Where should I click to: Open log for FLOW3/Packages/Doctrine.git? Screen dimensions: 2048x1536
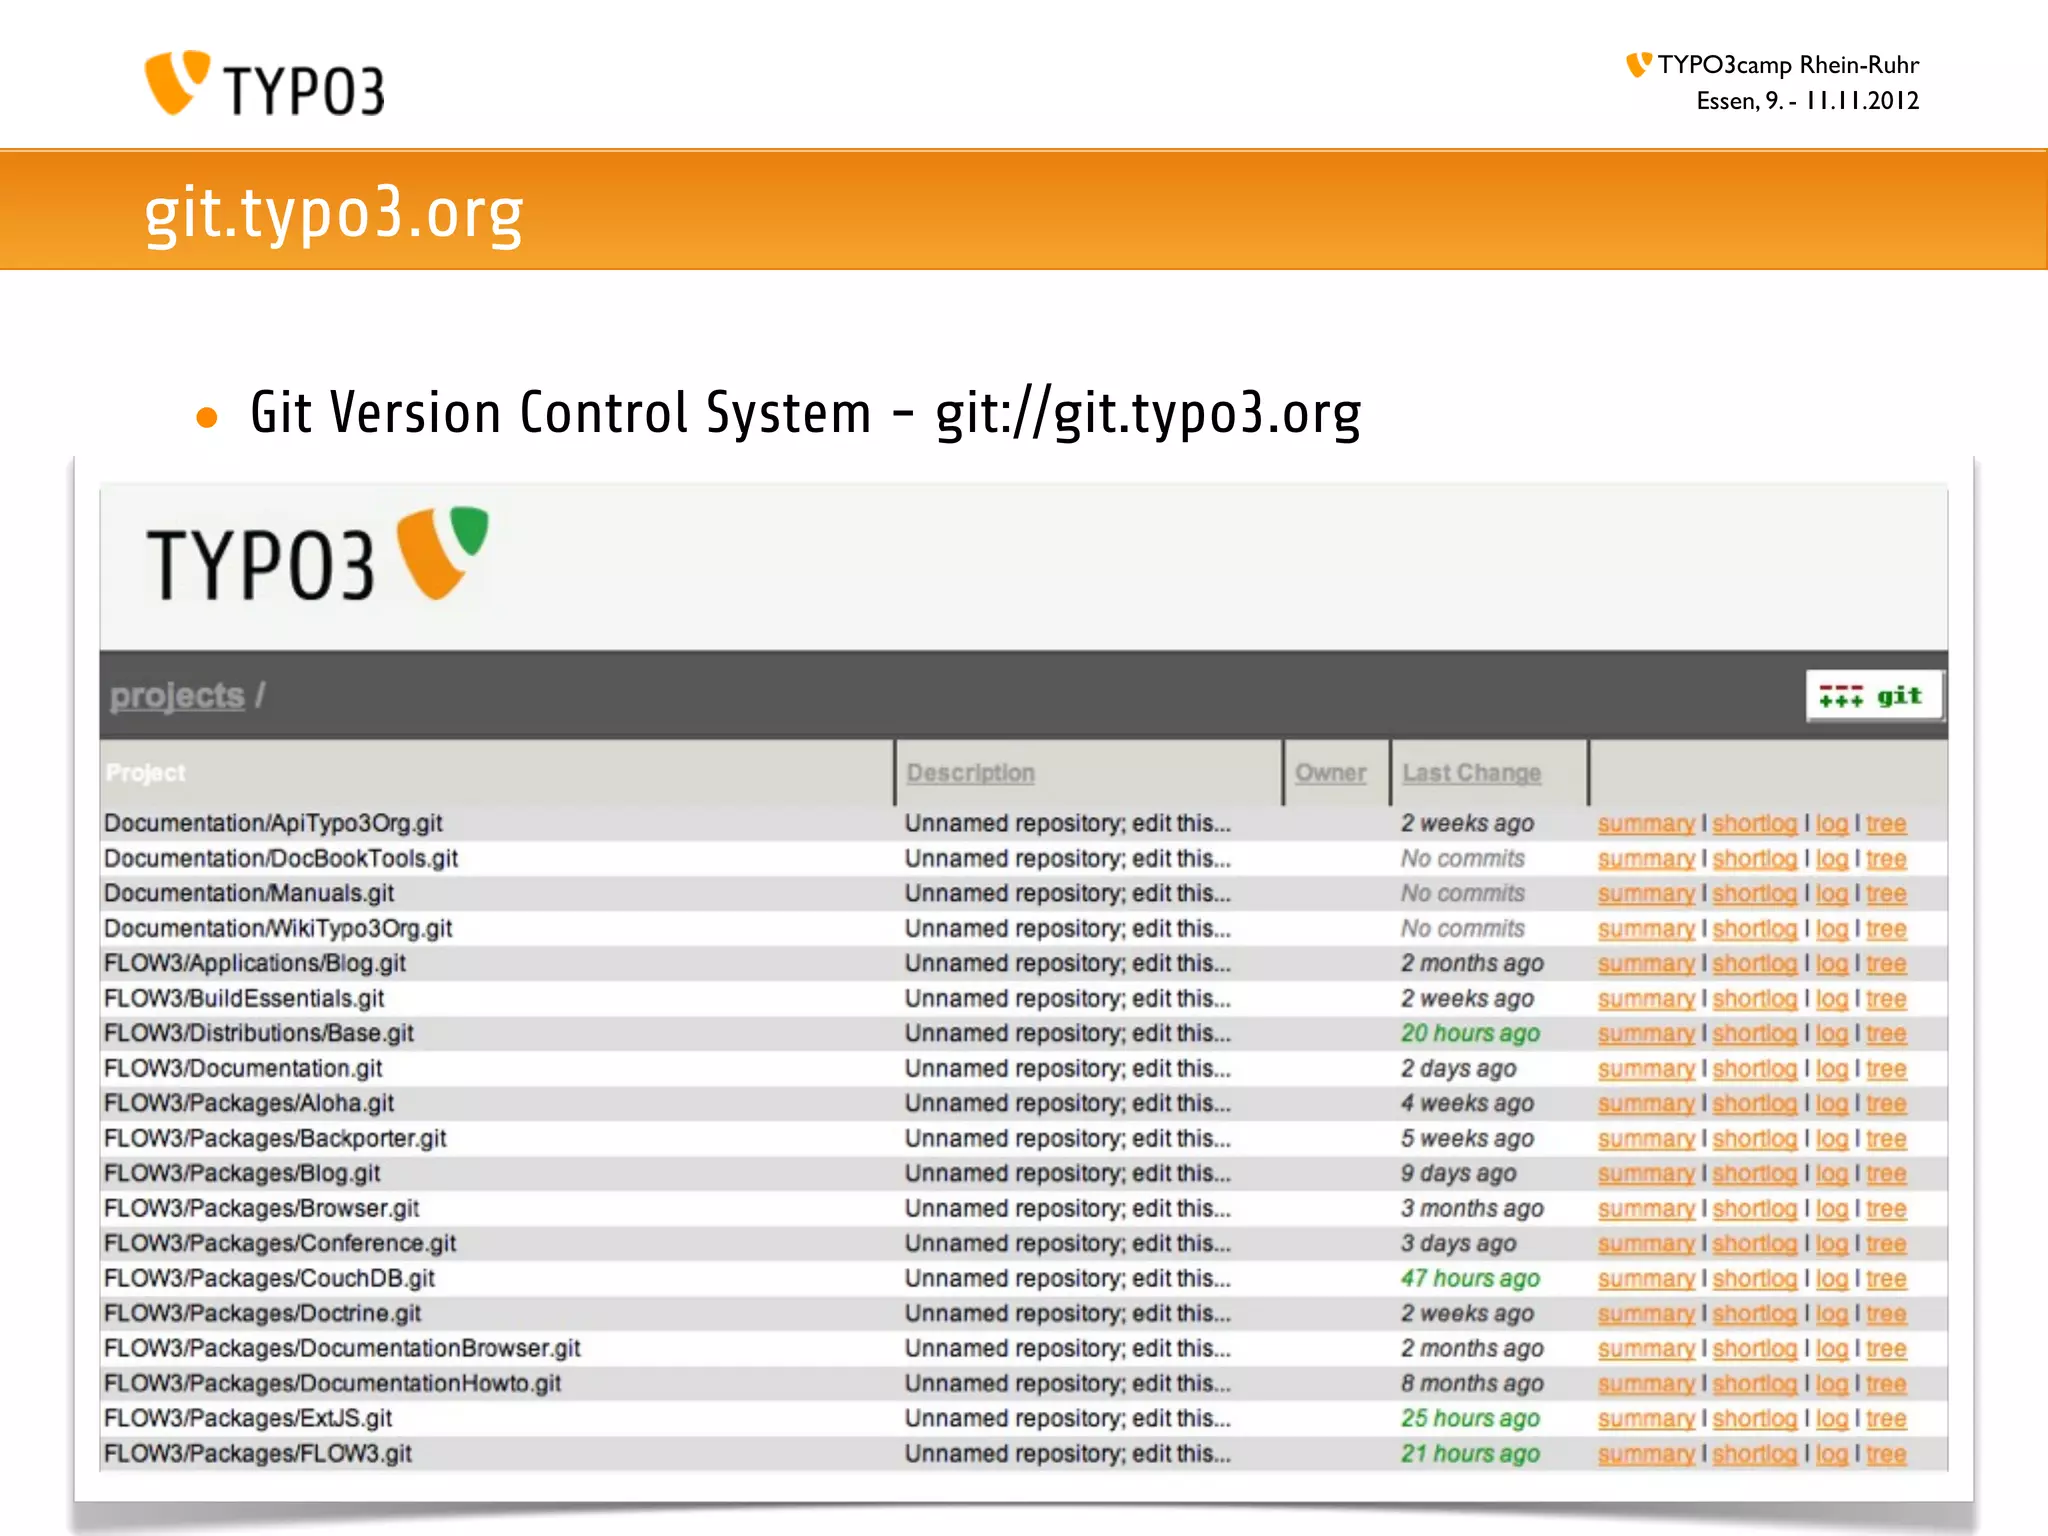[1832, 1314]
